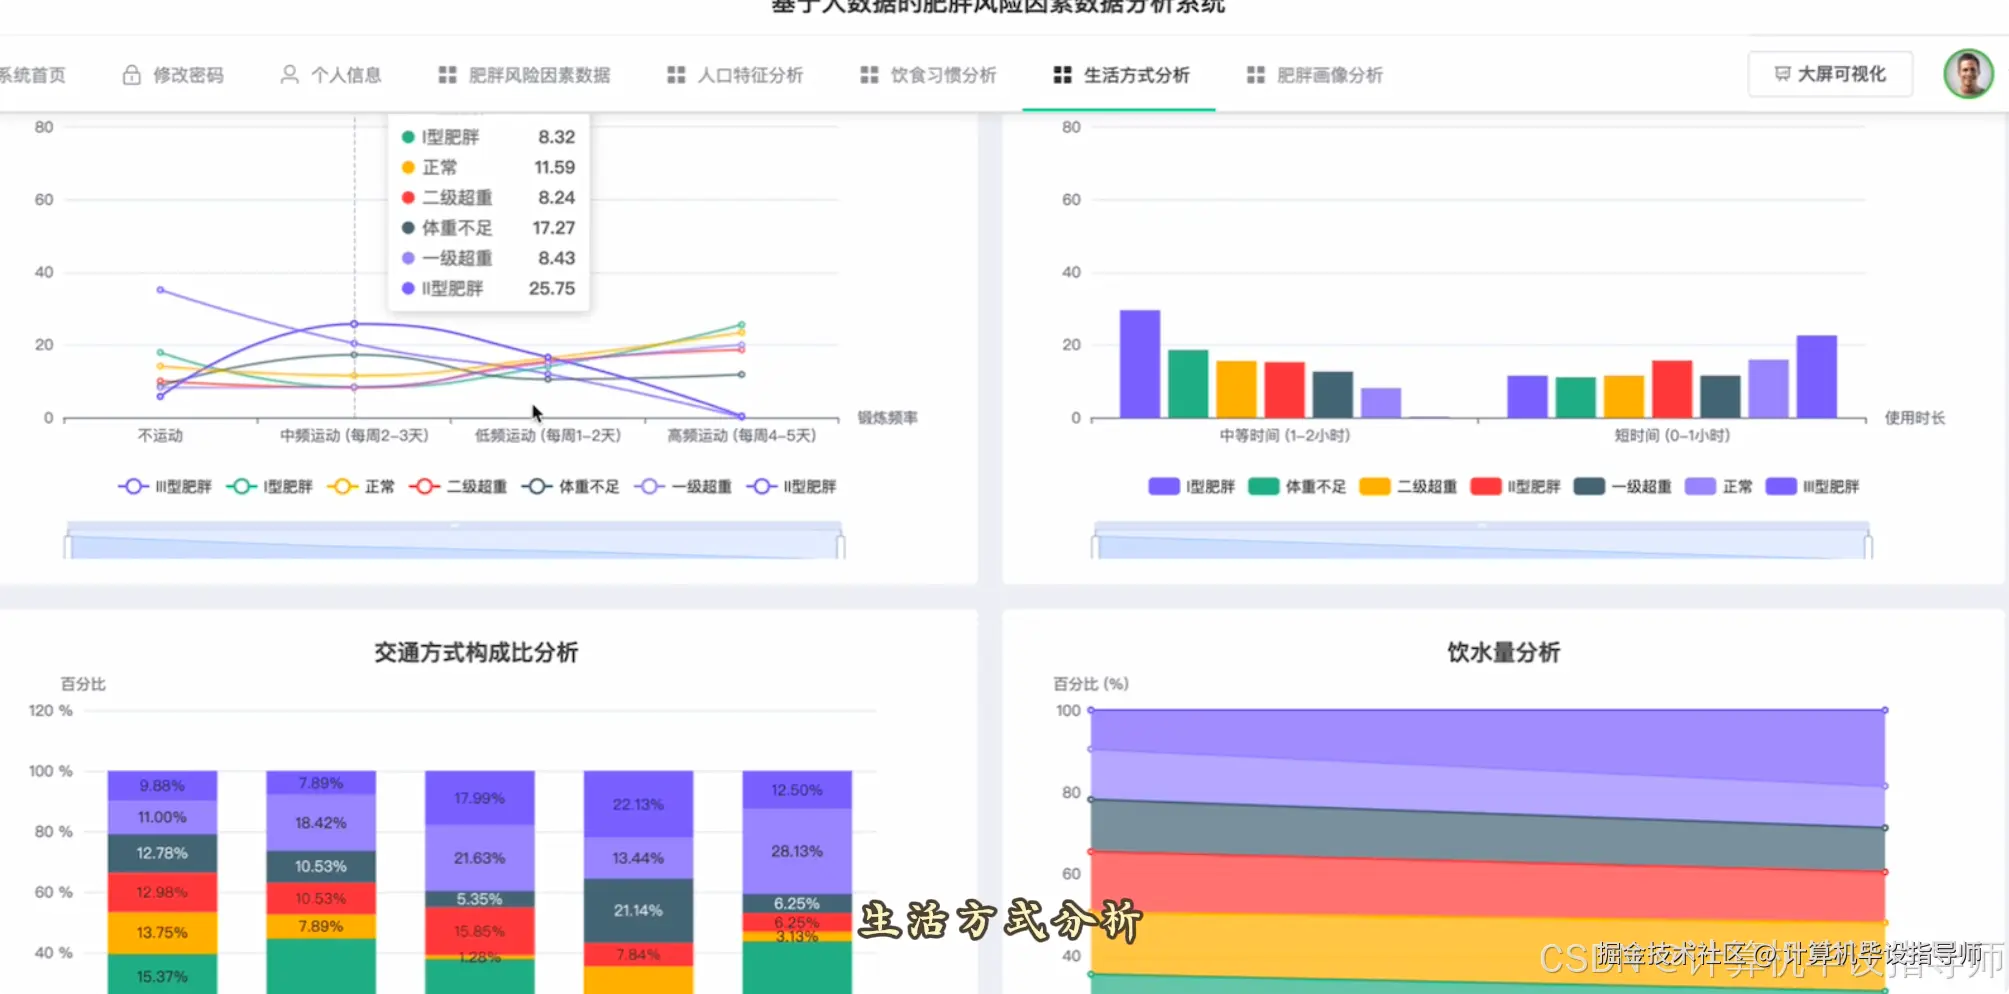This screenshot has height=994, width=2009.
Task: Click right handle of 使用时长 chart zoom slider
Action: (1868, 546)
